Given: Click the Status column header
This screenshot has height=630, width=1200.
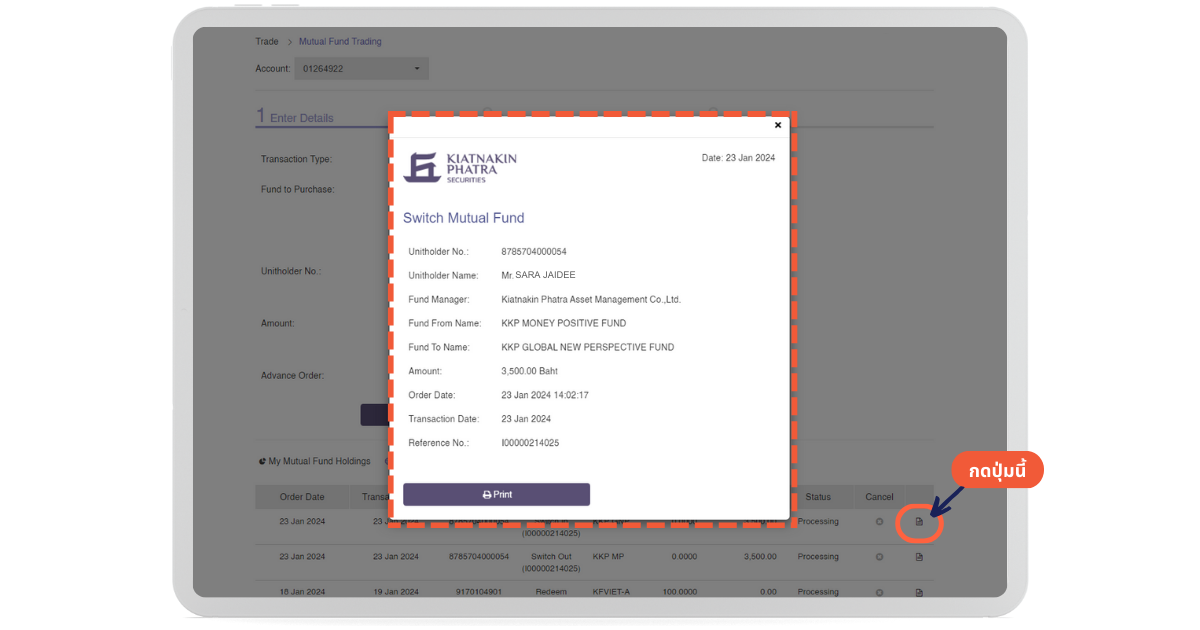Looking at the screenshot, I should click(818, 497).
